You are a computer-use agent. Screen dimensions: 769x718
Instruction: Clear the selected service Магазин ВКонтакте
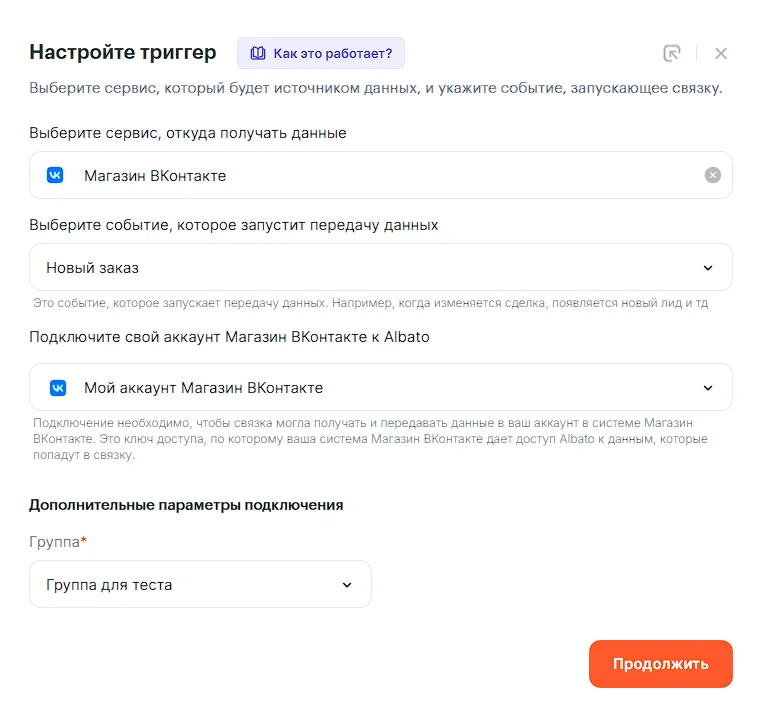coord(712,176)
